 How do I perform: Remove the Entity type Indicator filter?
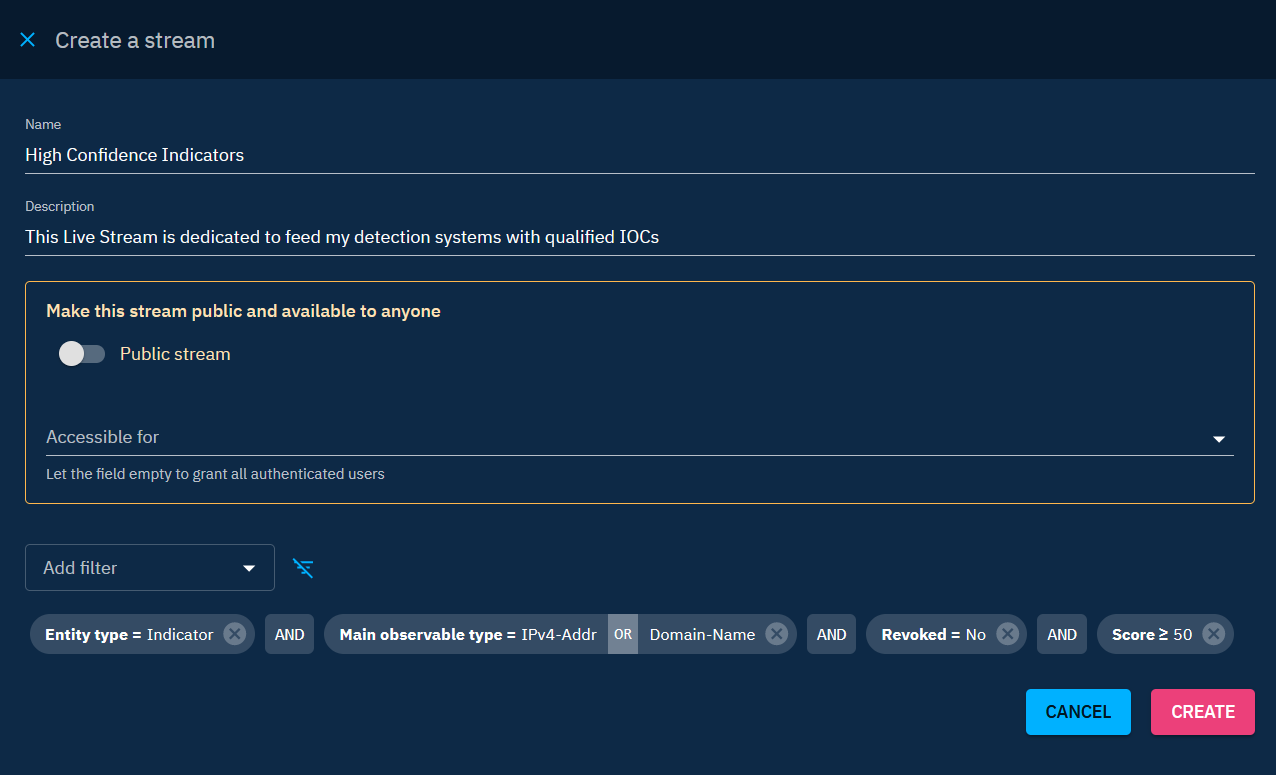tap(234, 634)
